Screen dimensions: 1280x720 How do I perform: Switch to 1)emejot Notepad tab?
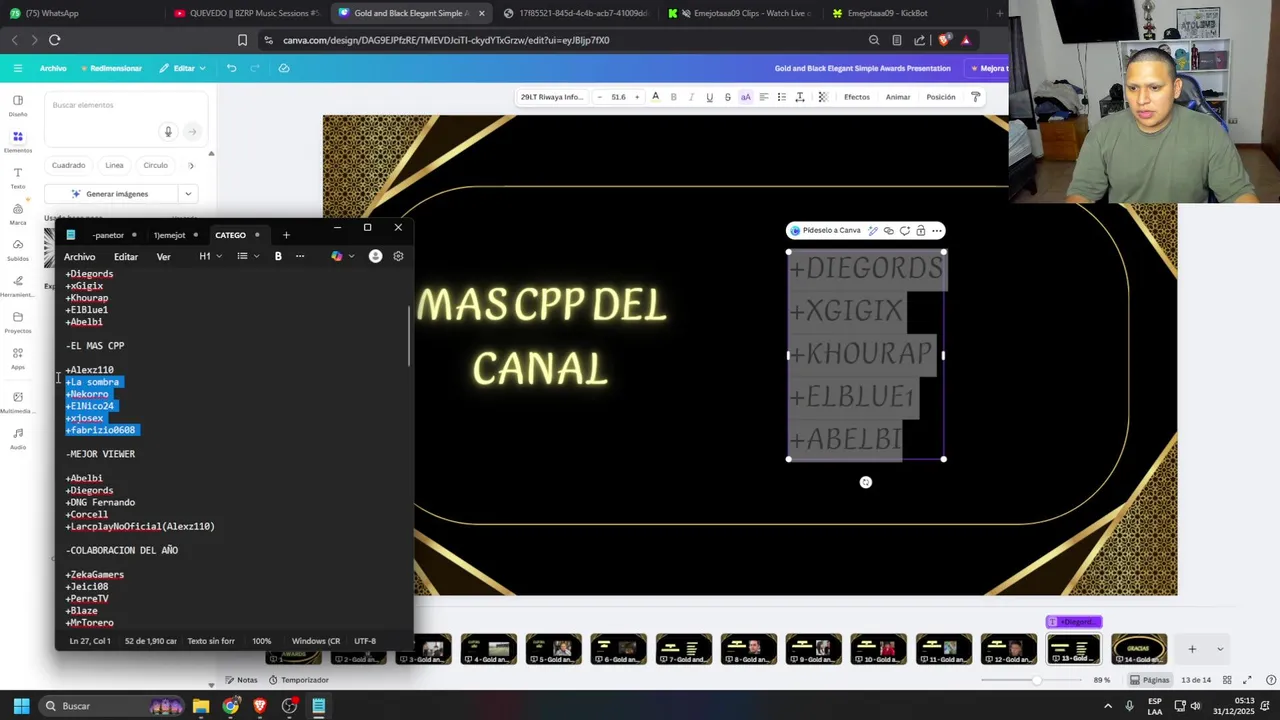[x=169, y=235]
